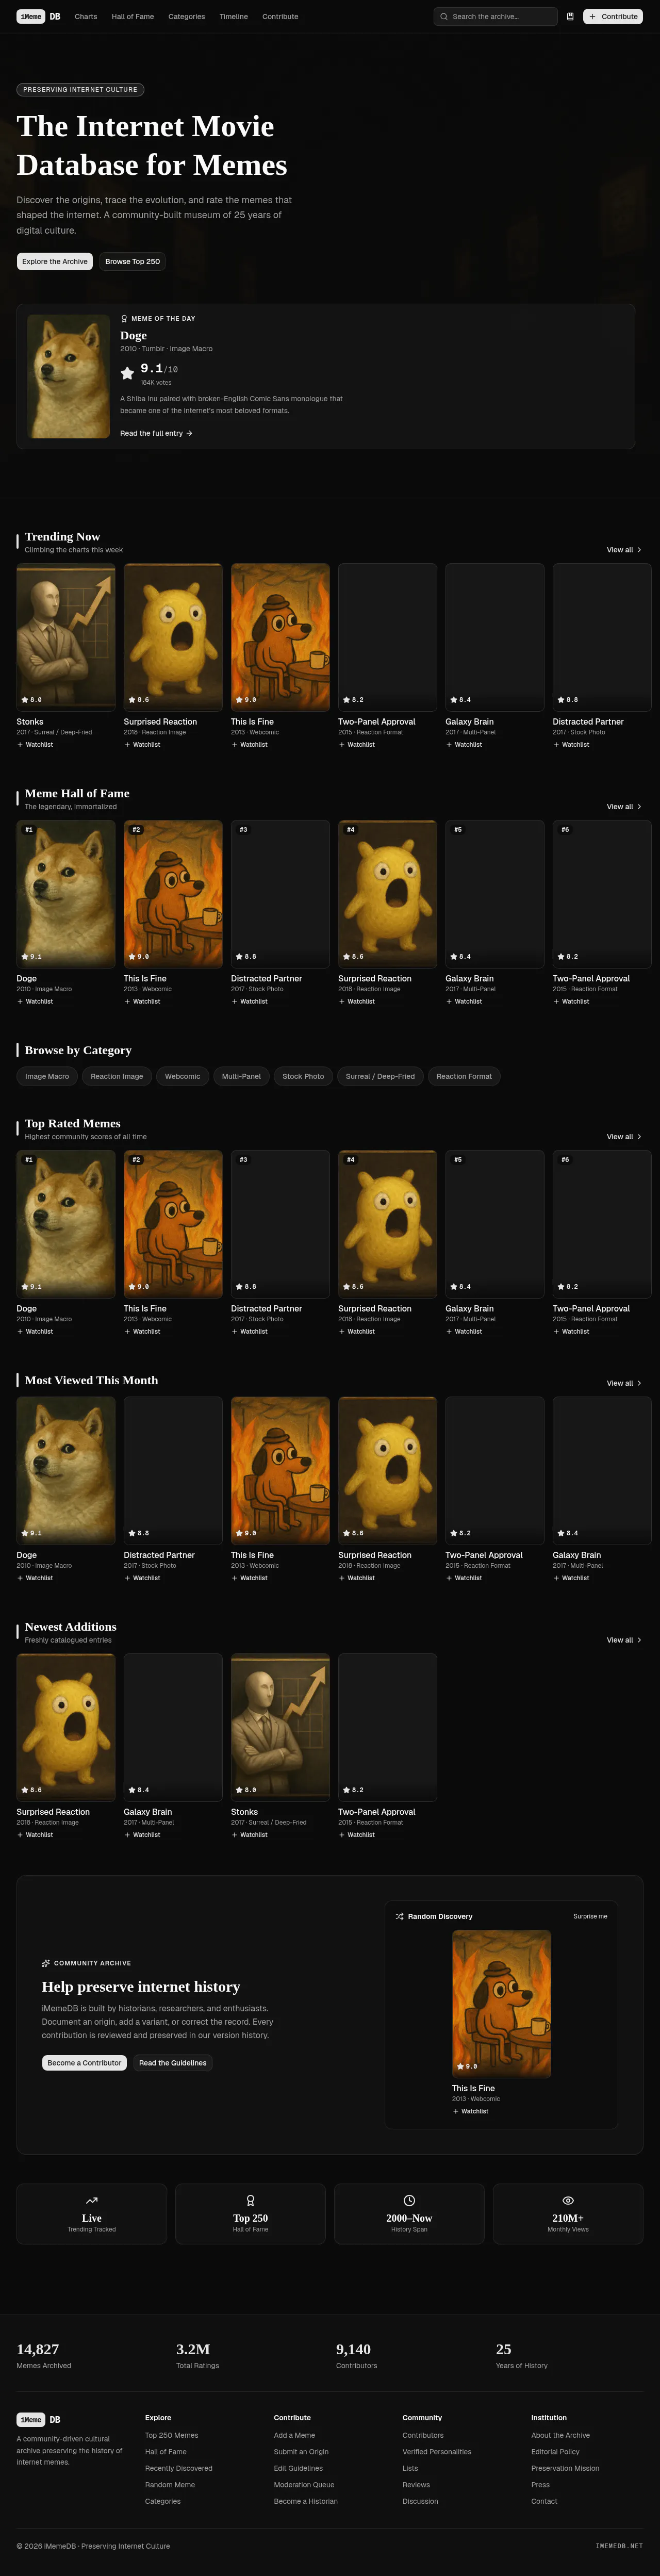Open Verified Personalities in the footer
The width and height of the screenshot is (660, 2576).
[x=437, y=2452]
